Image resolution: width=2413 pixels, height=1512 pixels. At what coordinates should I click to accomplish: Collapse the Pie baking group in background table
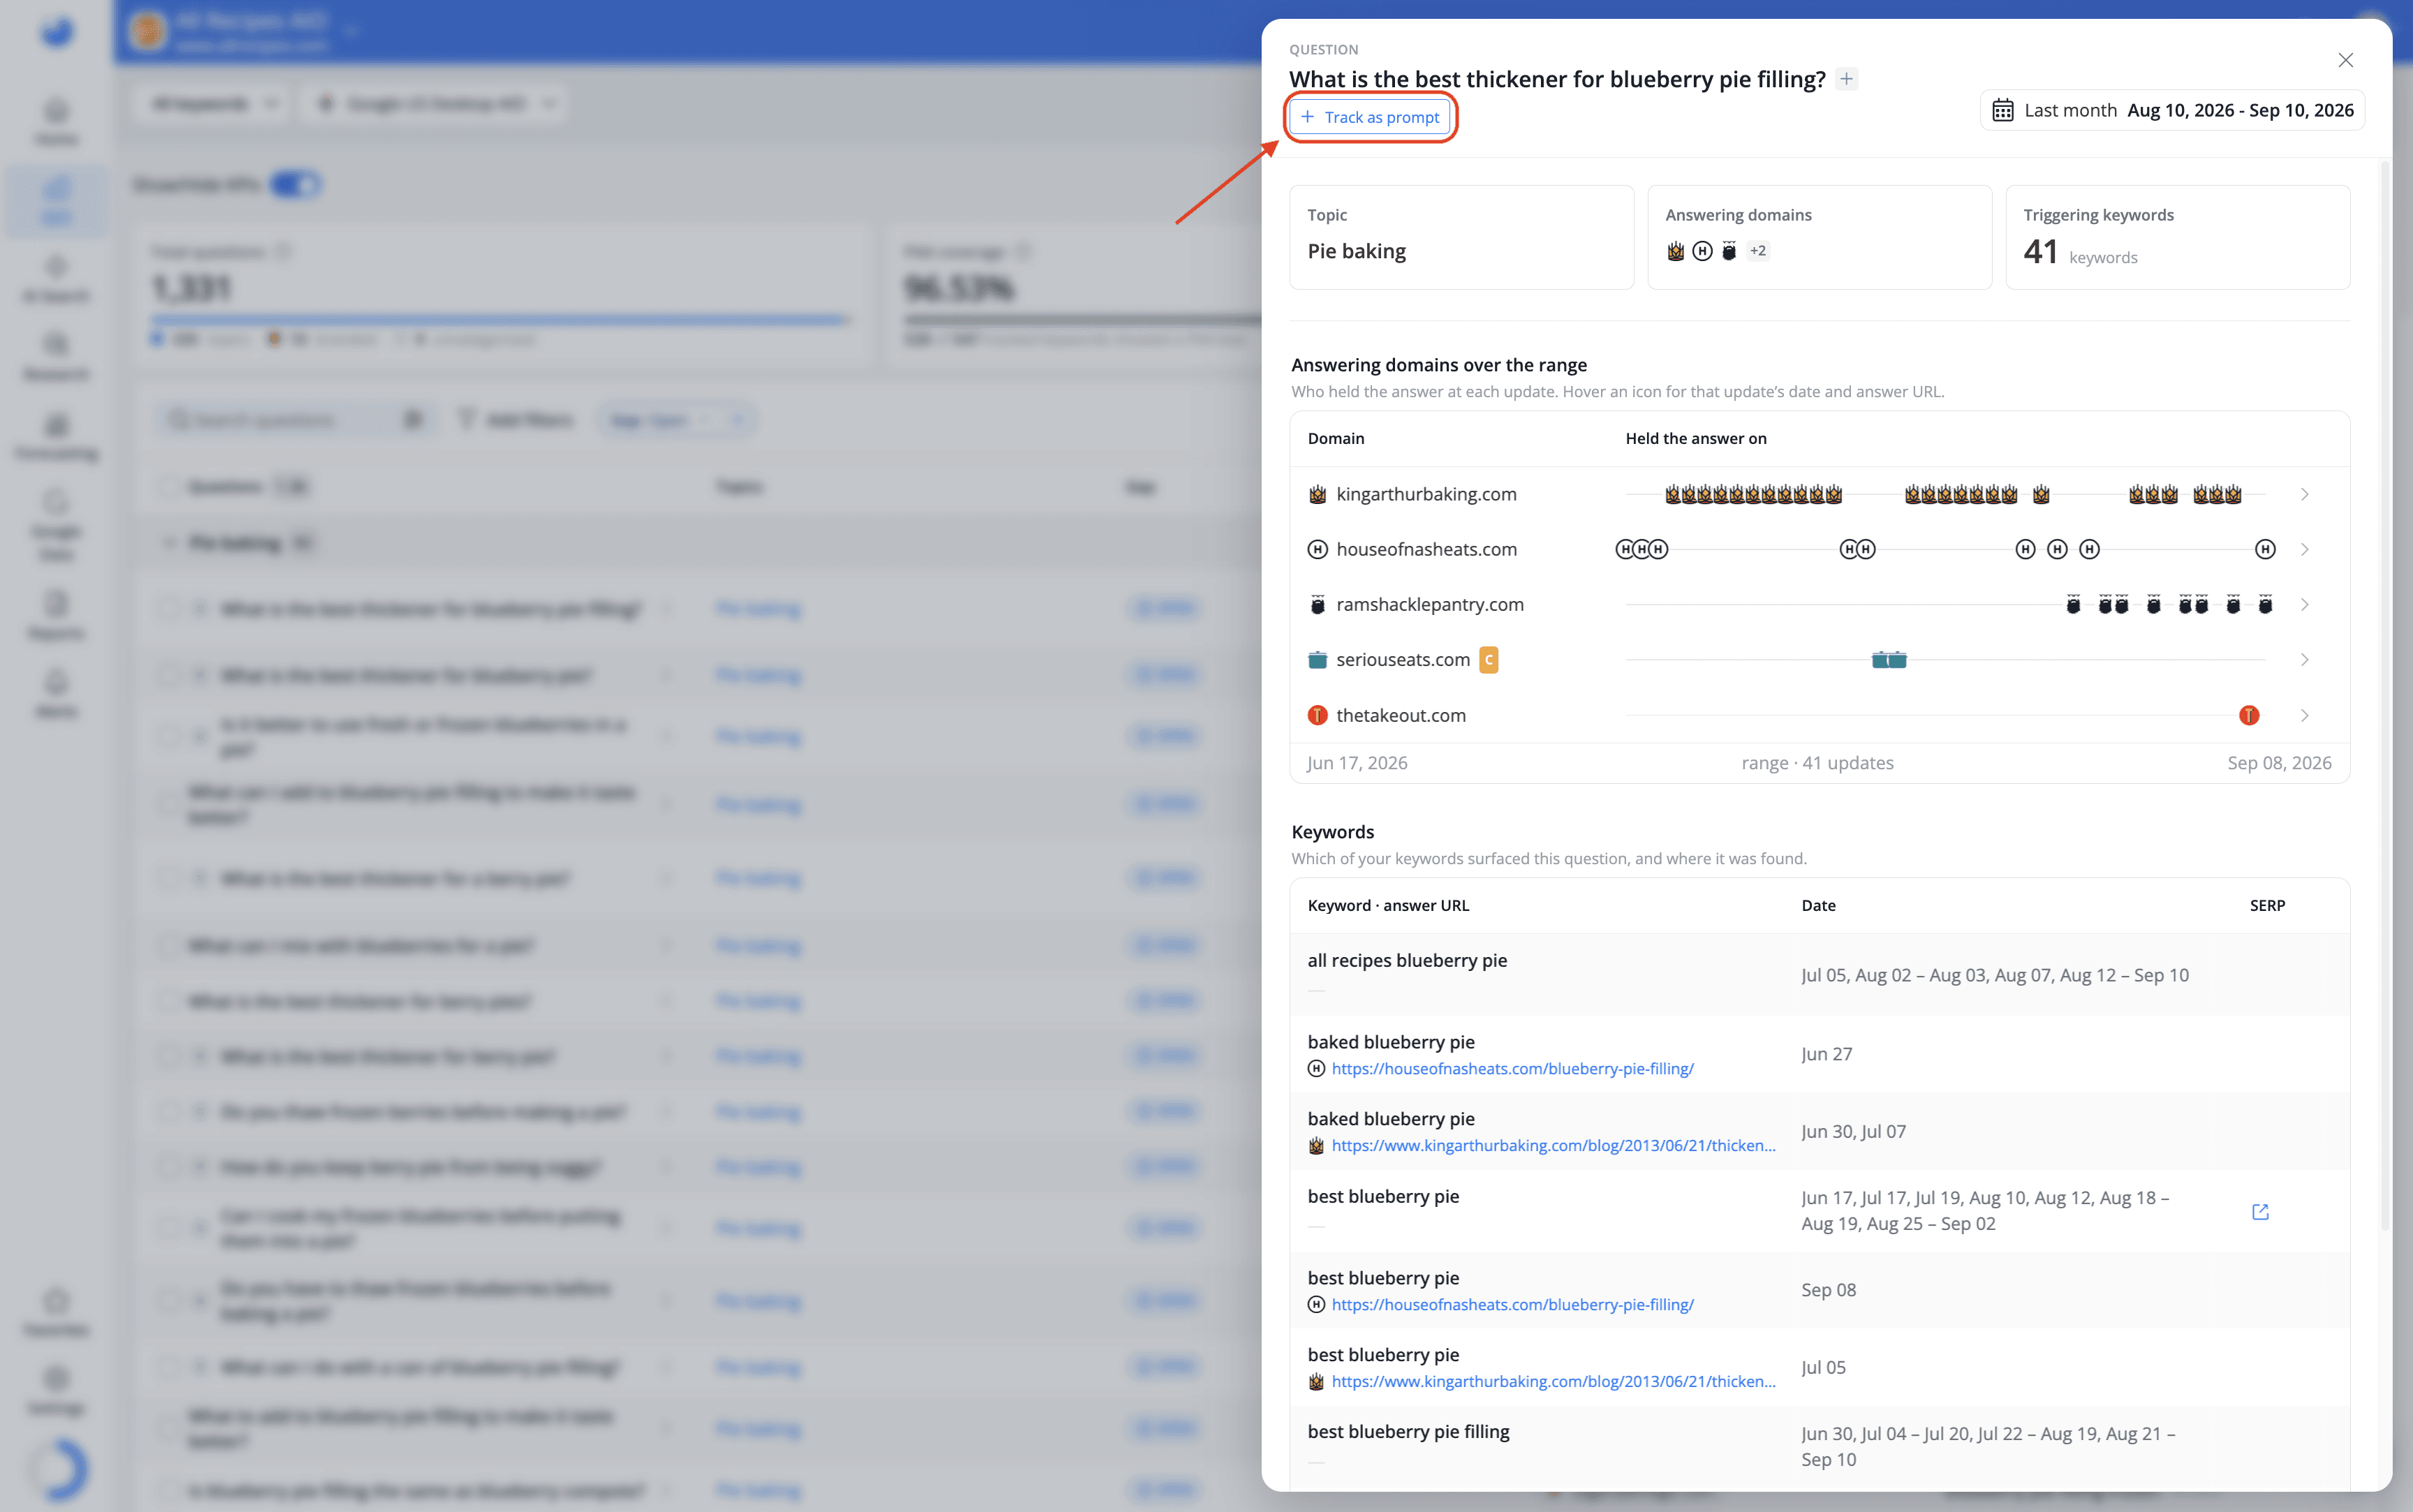pyautogui.click(x=168, y=543)
